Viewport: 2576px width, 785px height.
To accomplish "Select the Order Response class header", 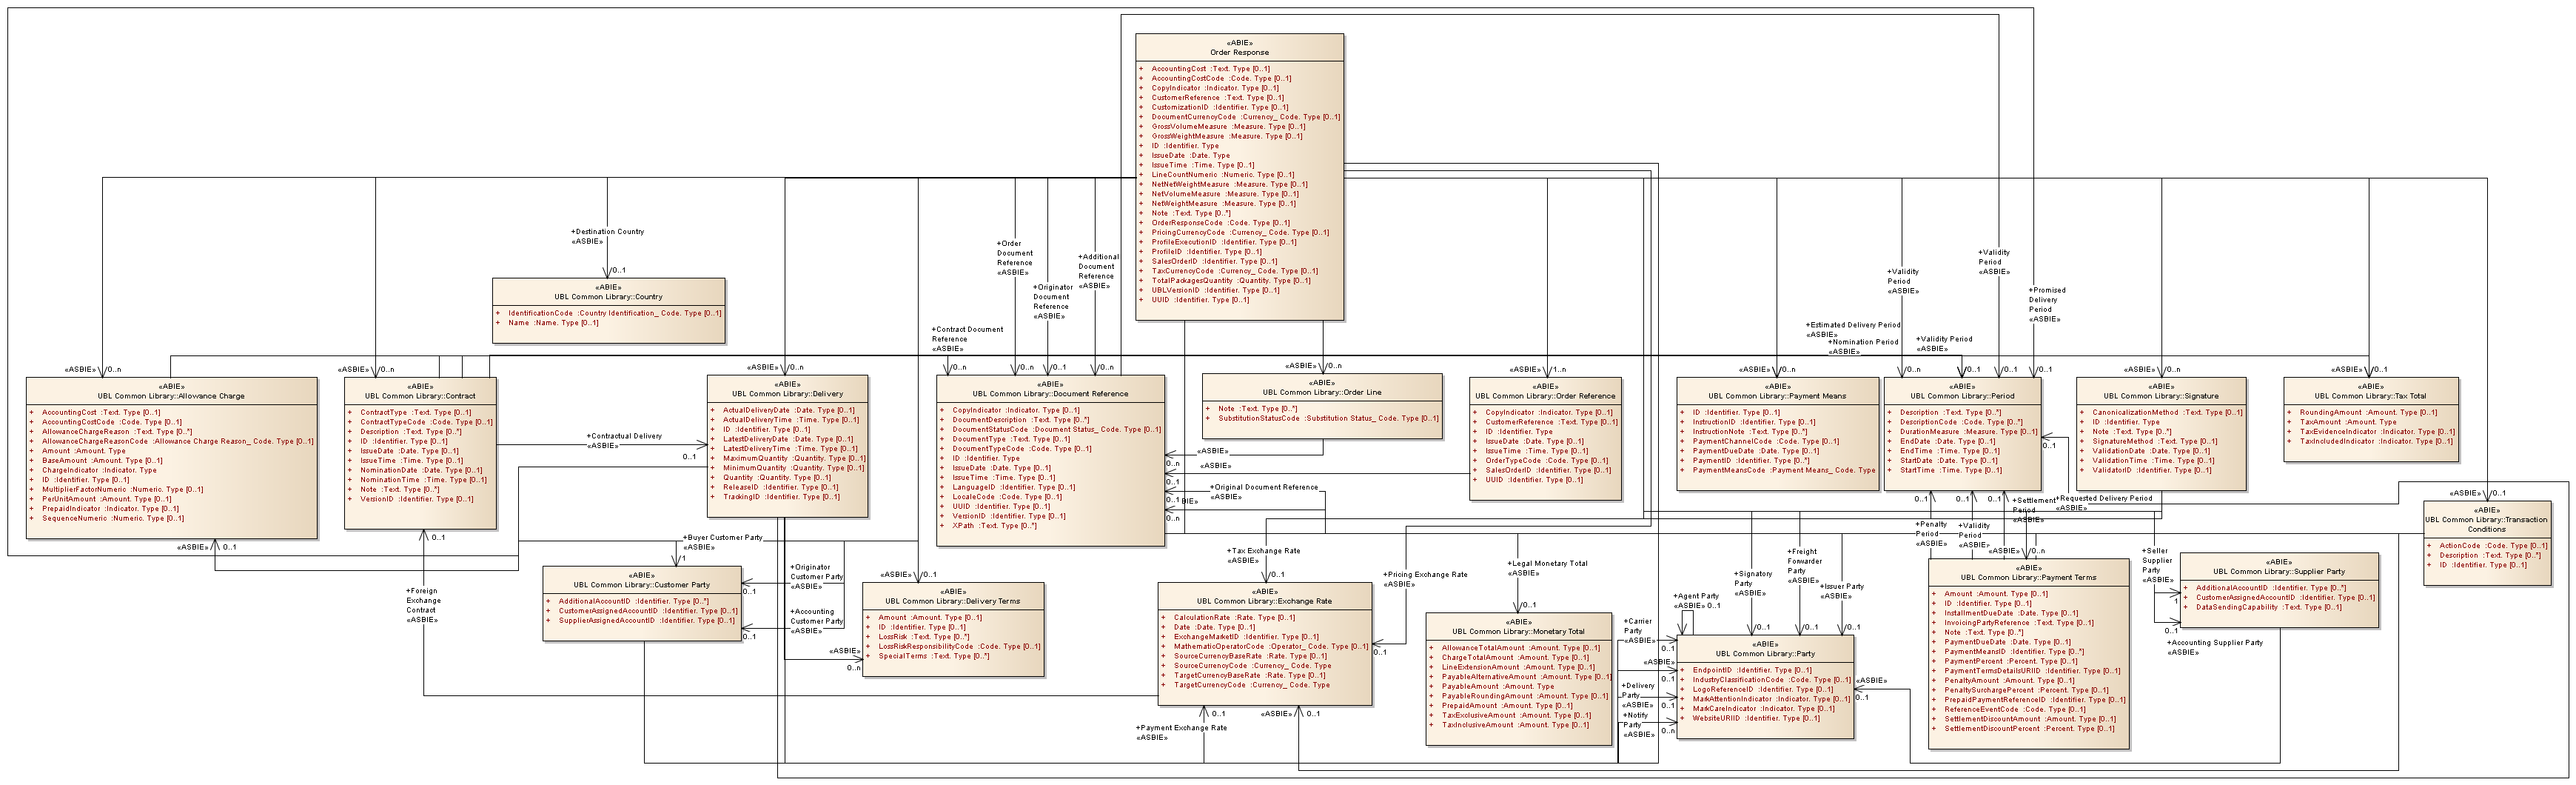I will (1238, 52).
